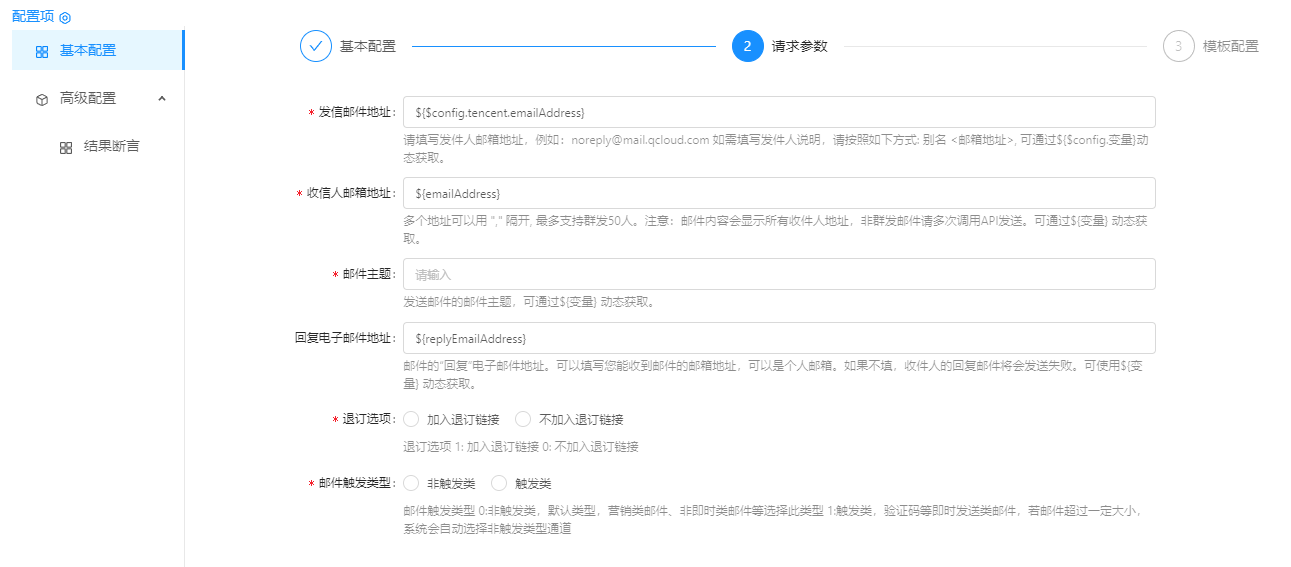Image resolution: width=1291 pixels, height=567 pixels.
Task: Select the 加入退订链接 radio option
Action: point(411,419)
